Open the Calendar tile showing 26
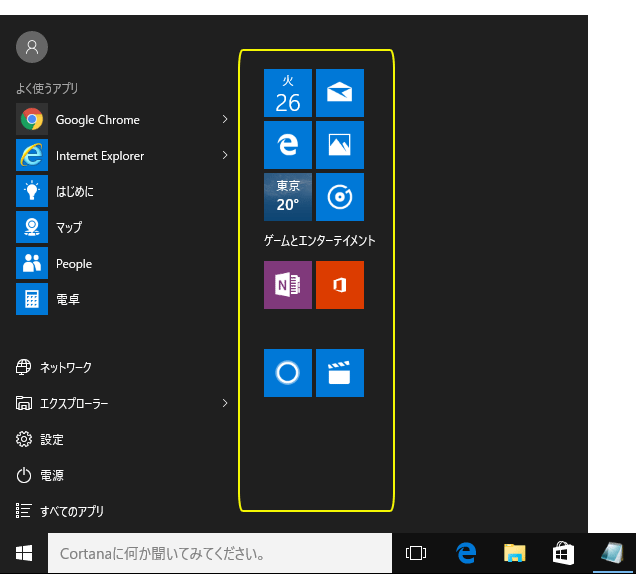Image resolution: width=636 pixels, height=574 pixels. pyautogui.click(x=288, y=93)
